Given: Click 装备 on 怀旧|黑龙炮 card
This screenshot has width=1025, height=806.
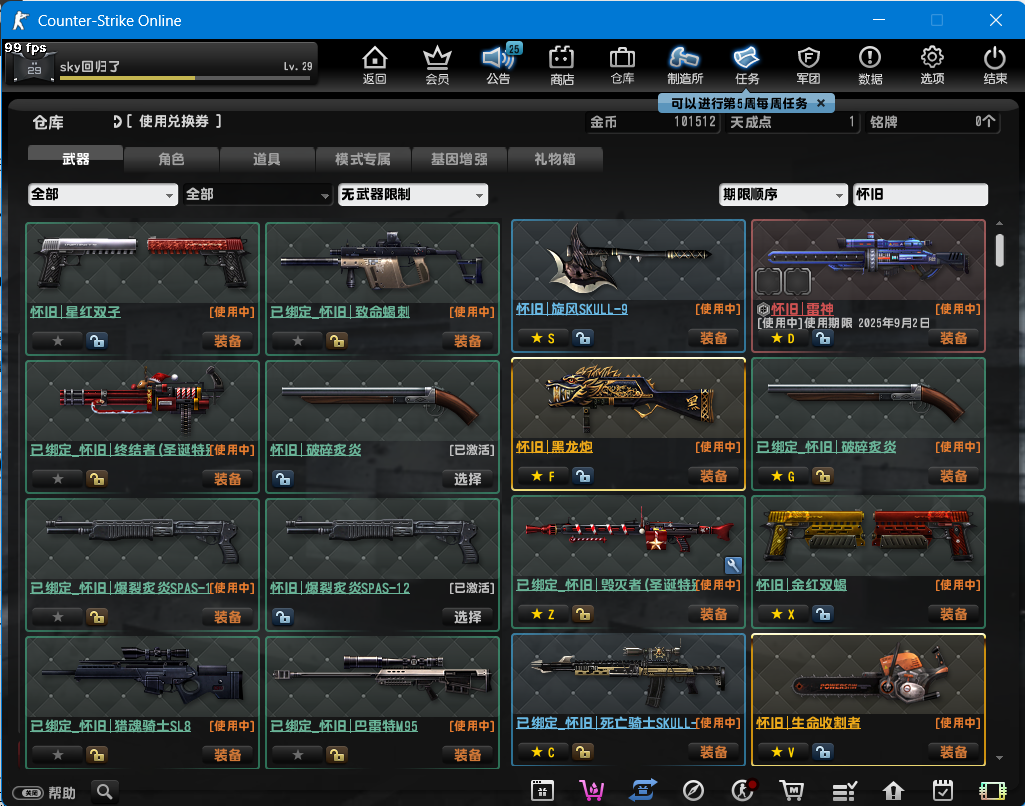Looking at the screenshot, I should (x=713, y=476).
